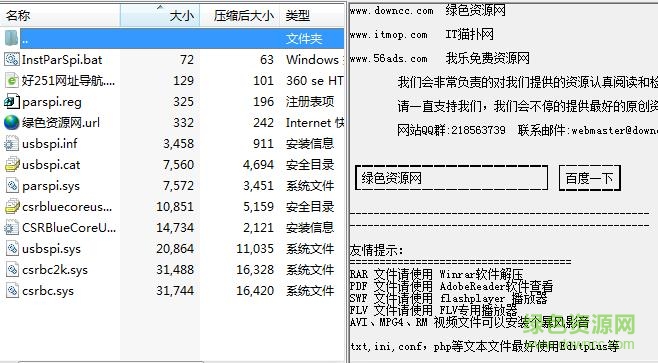Click www.itmop.com in the text pane
This screenshot has width=658, height=363.
point(389,34)
